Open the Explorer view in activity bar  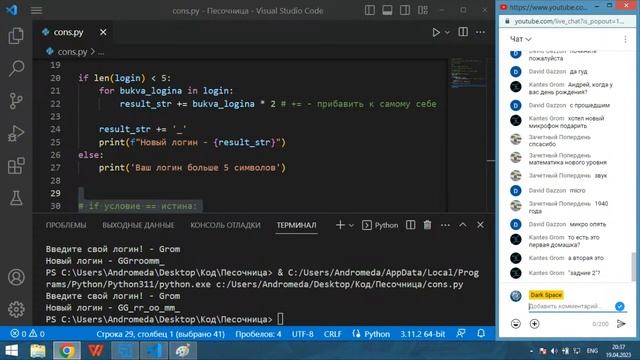16,36
